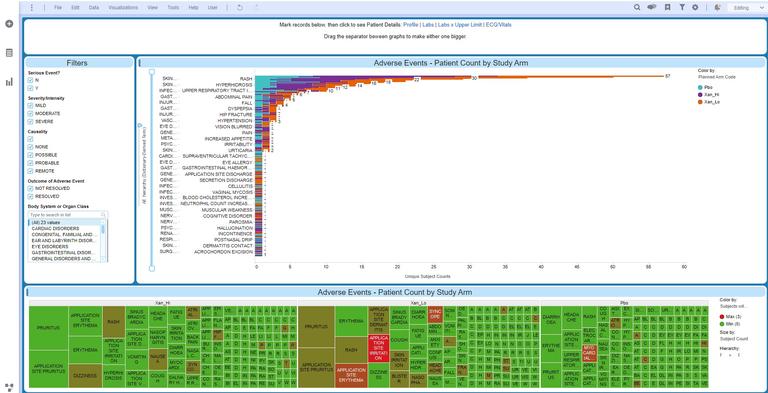This screenshot has height=393, width=768.
Task: Open the Visualizations menu
Action: click(x=123, y=8)
